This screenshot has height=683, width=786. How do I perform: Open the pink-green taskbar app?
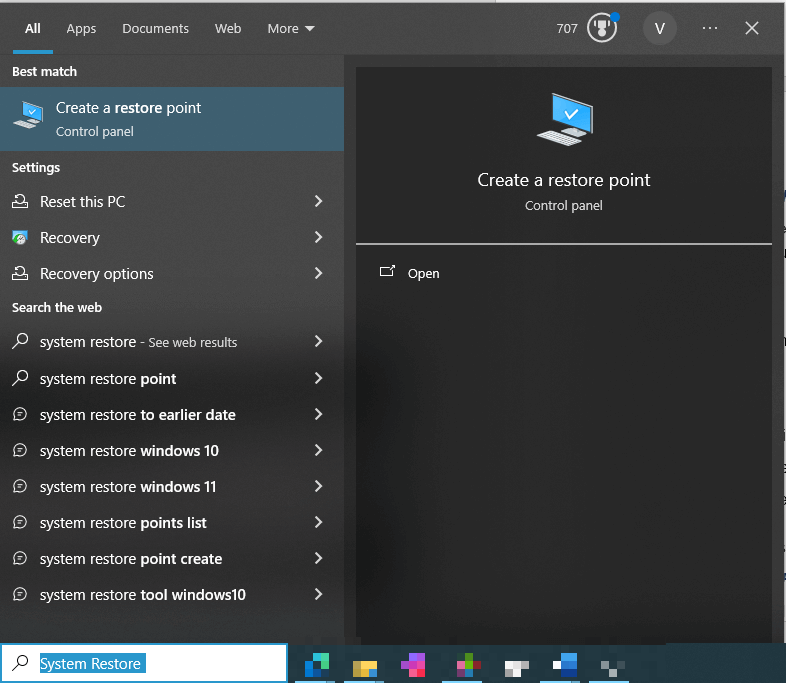468,665
